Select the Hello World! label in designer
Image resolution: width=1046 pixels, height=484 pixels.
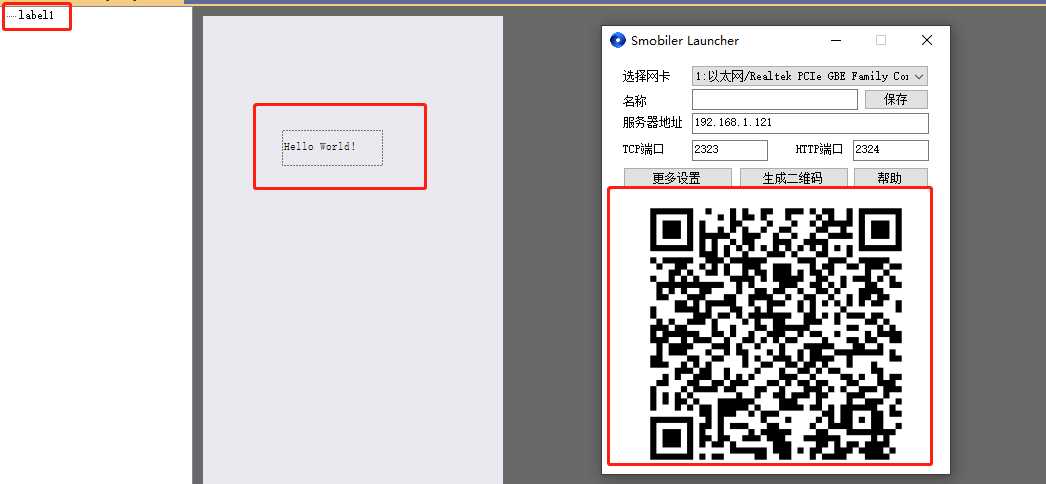coord(332,147)
